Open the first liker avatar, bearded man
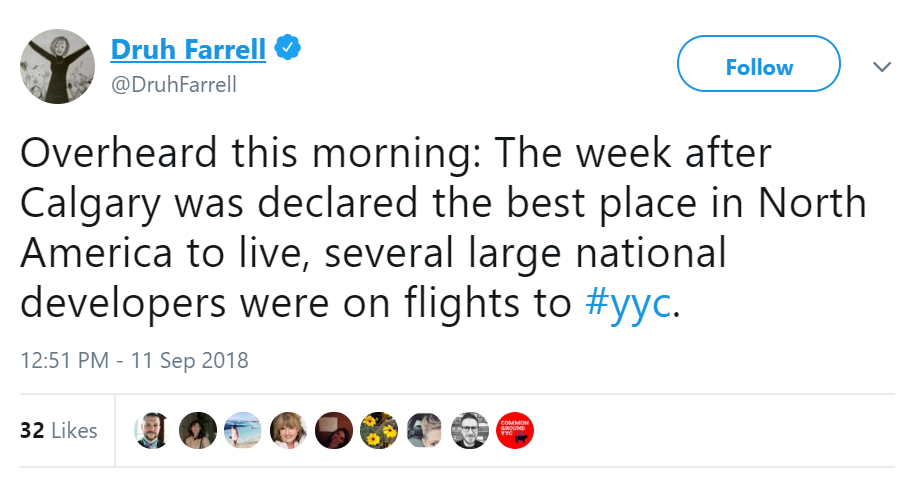 [152, 430]
